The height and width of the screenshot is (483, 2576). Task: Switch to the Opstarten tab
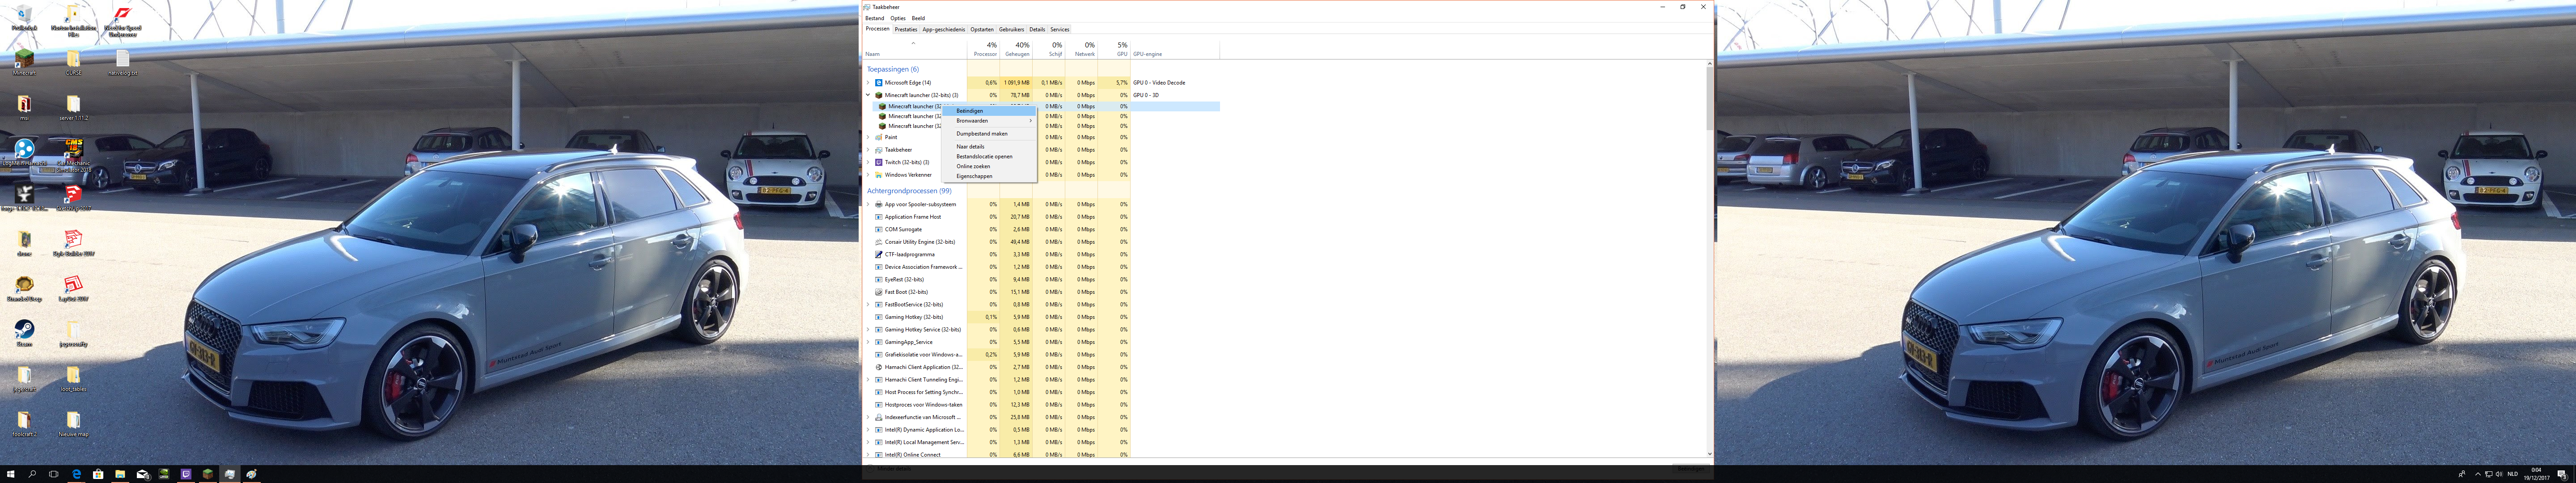click(981, 29)
